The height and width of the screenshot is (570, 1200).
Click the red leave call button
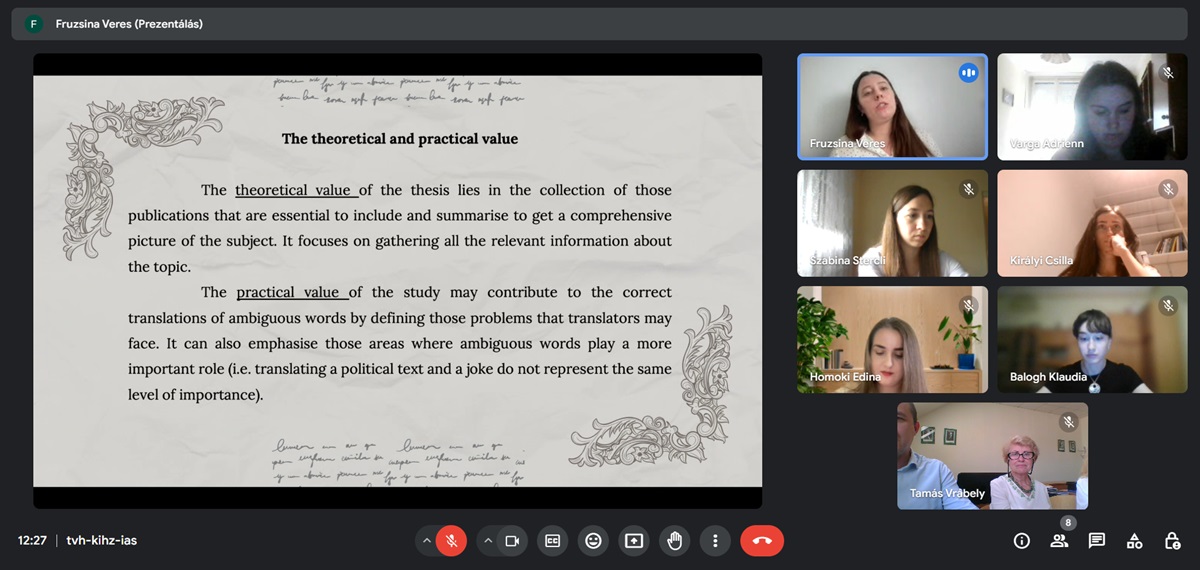pos(762,541)
